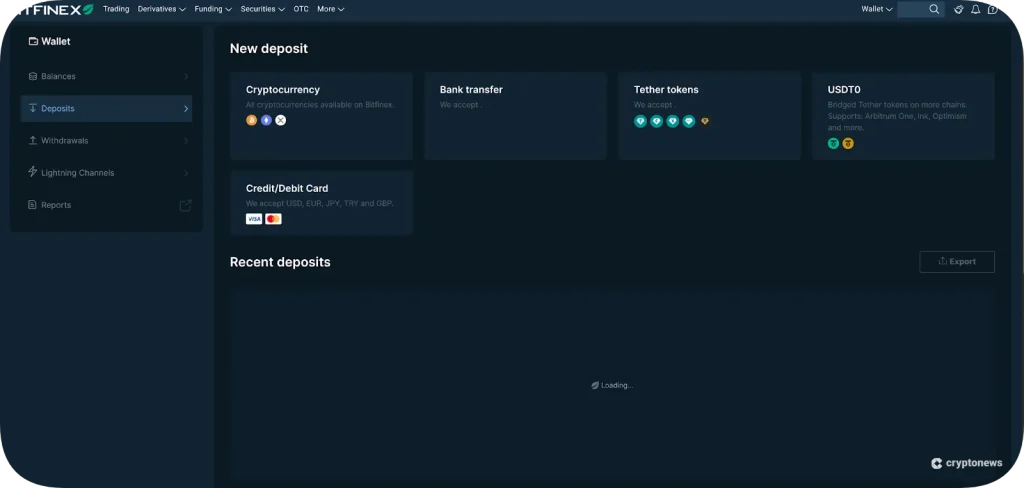Viewport: 1024px width, 488px height.
Task: Choose the Cryptocurrency deposit card
Action: pos(321,116)
